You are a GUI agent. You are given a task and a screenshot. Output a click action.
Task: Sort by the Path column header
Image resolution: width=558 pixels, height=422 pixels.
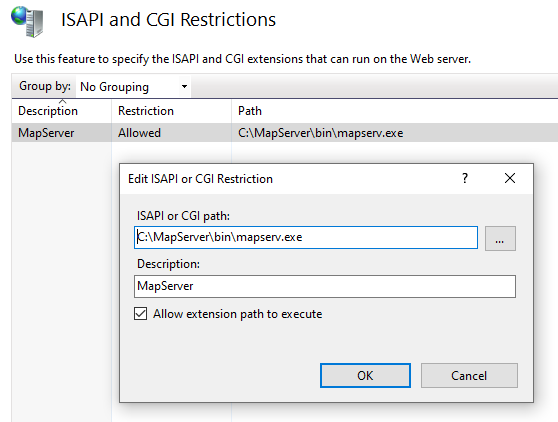(395, 111)
